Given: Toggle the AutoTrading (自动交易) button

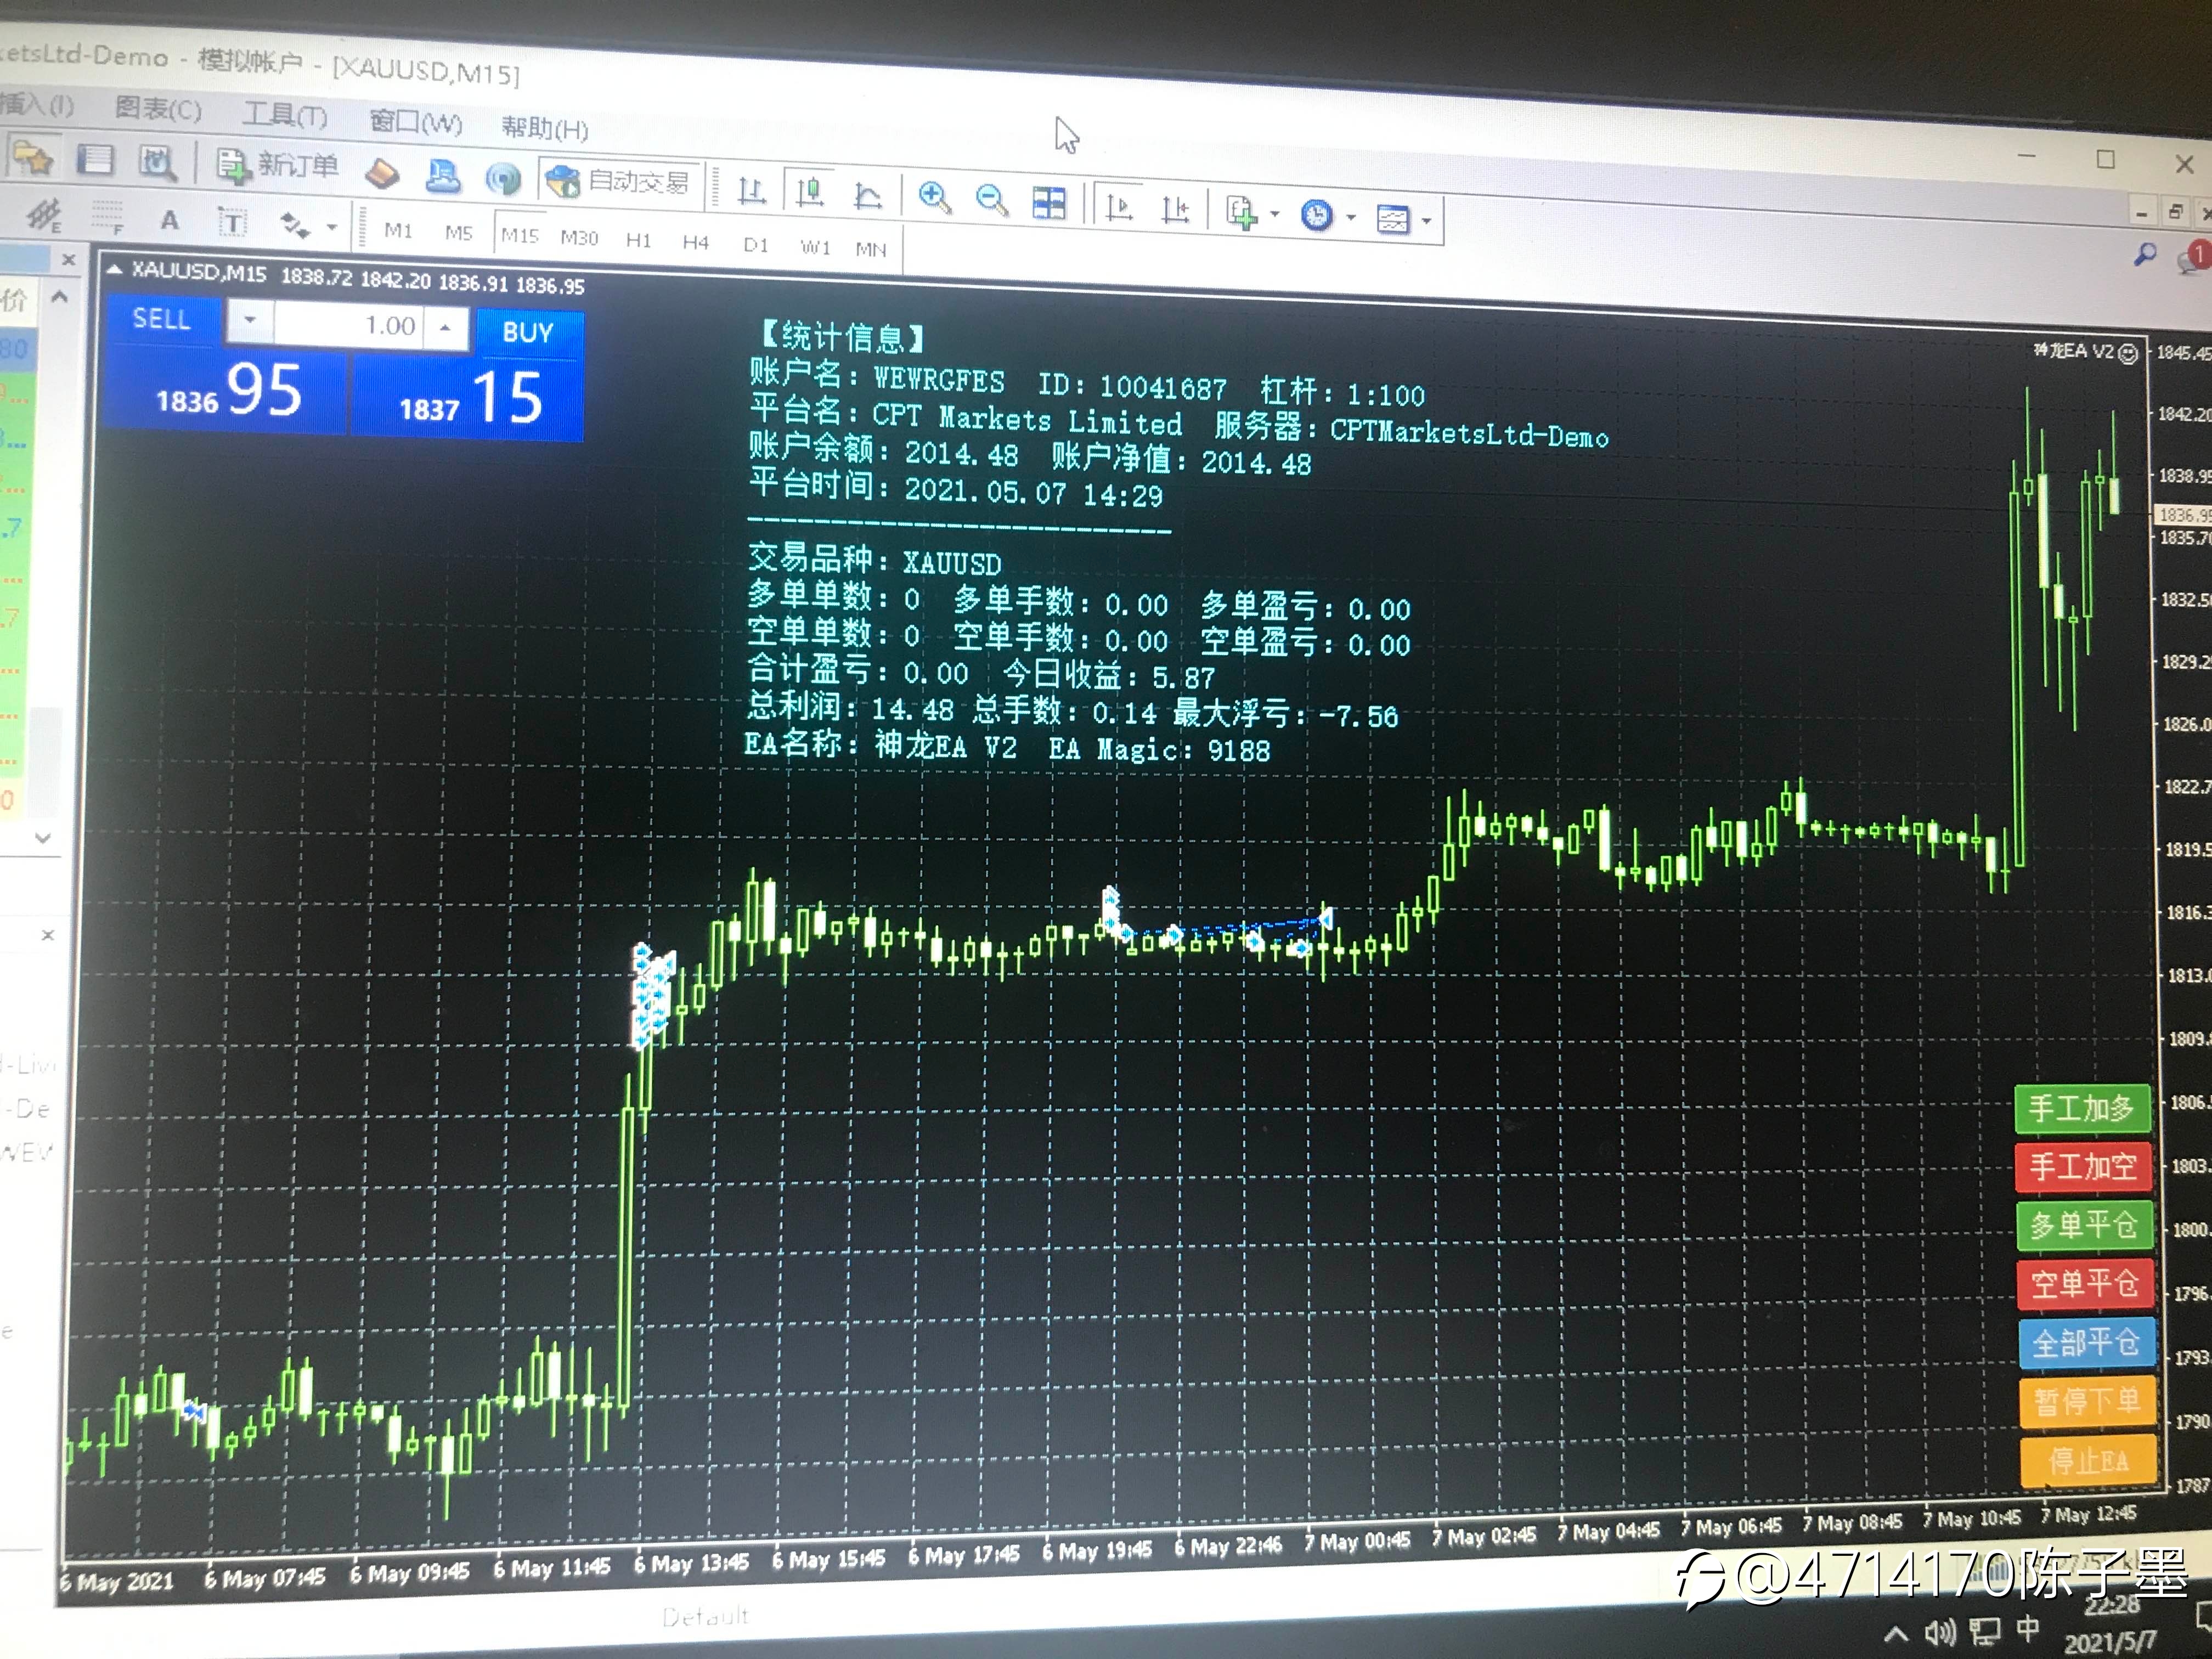Looking at the screenshot, I should coord(619,181).
